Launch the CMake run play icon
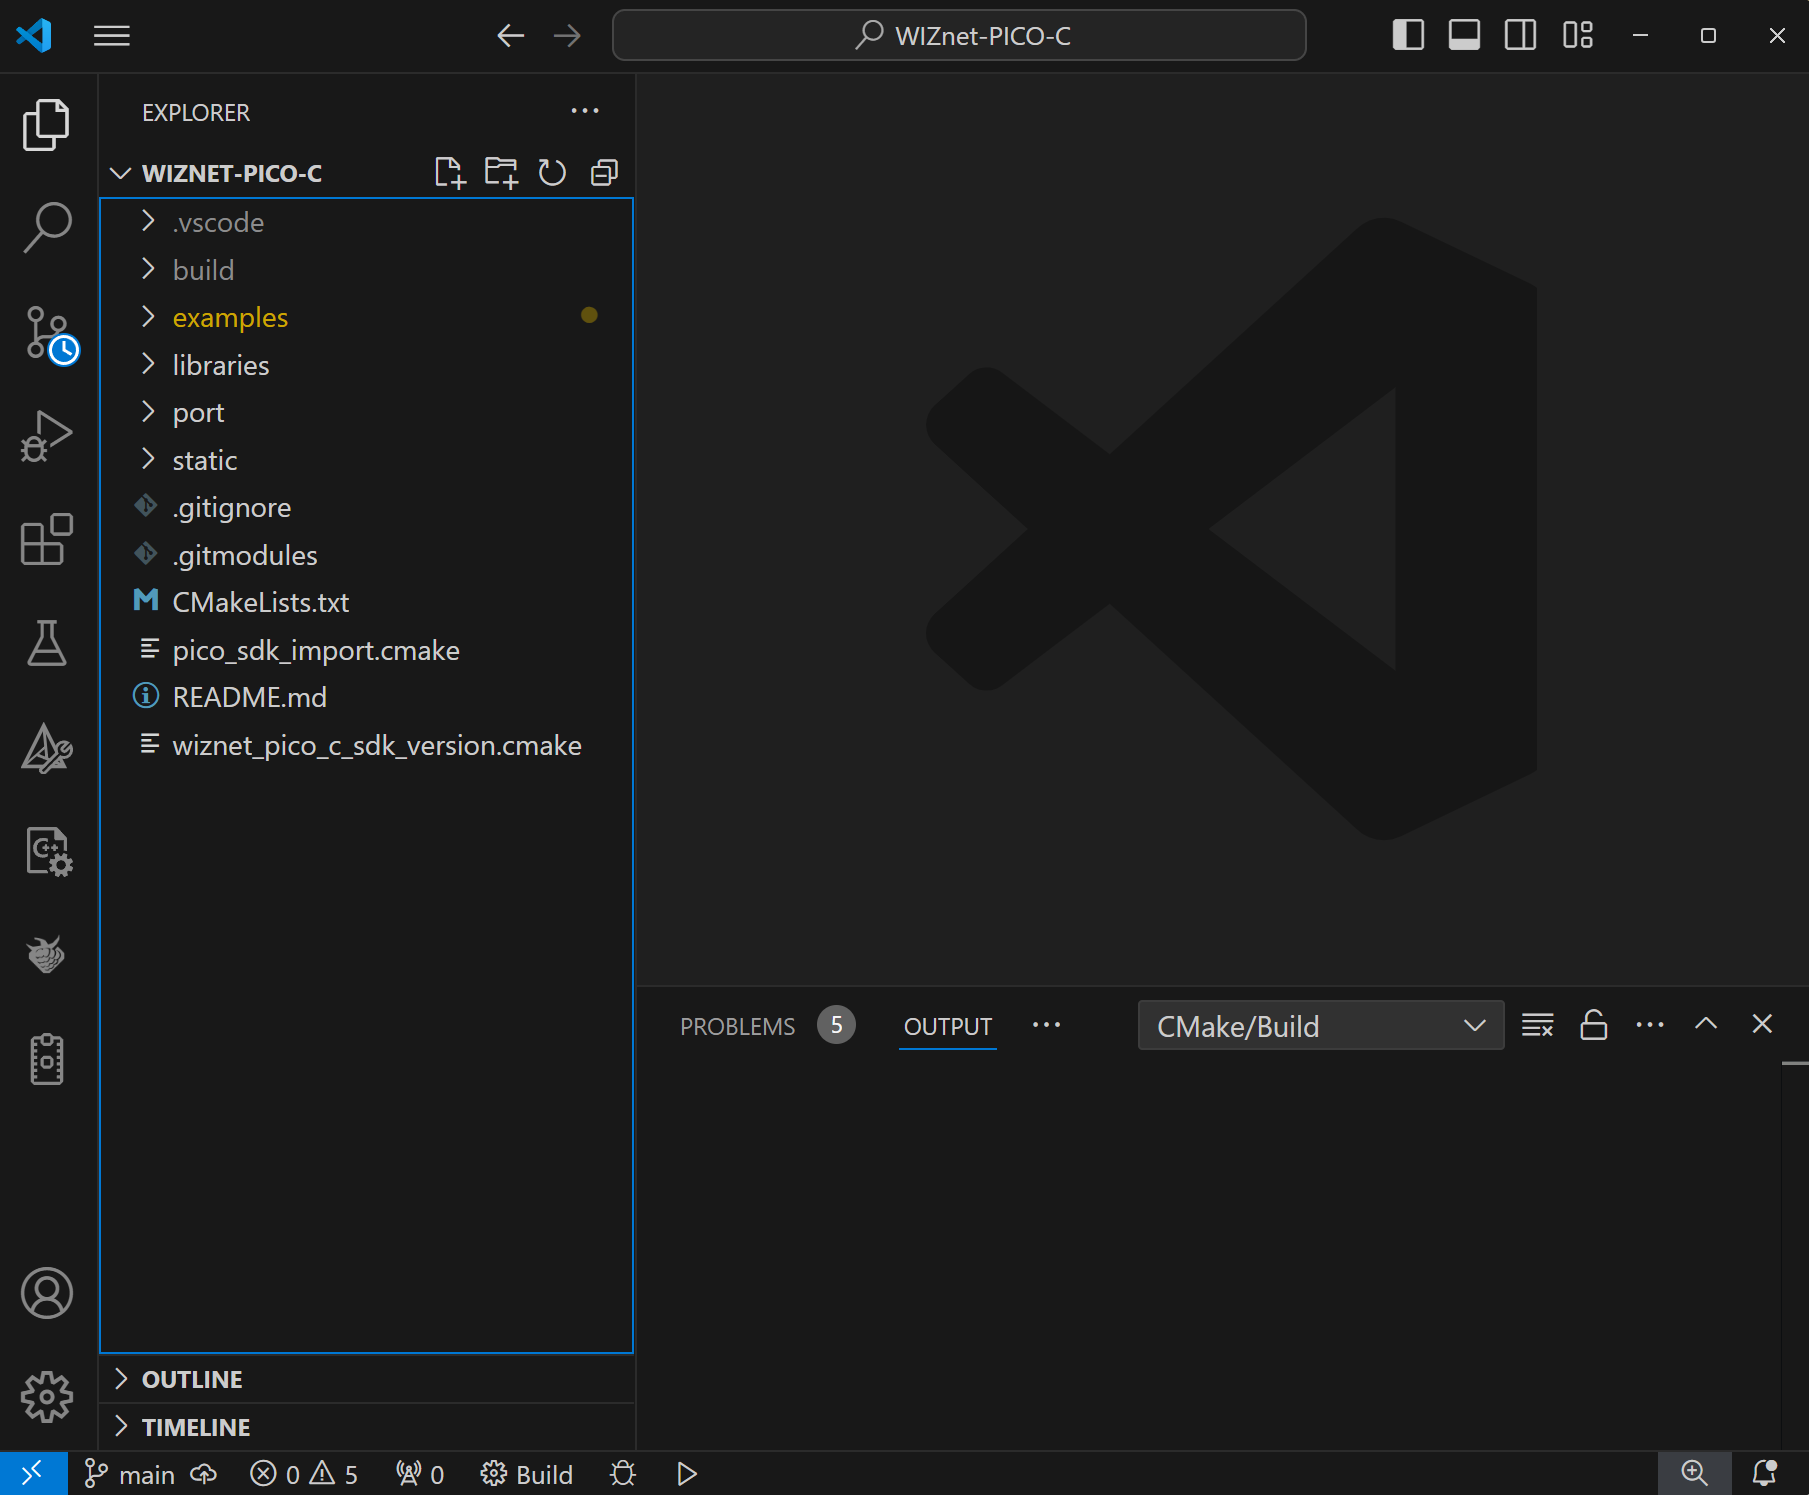The image size is (1809, 1495). (687, 1474)
